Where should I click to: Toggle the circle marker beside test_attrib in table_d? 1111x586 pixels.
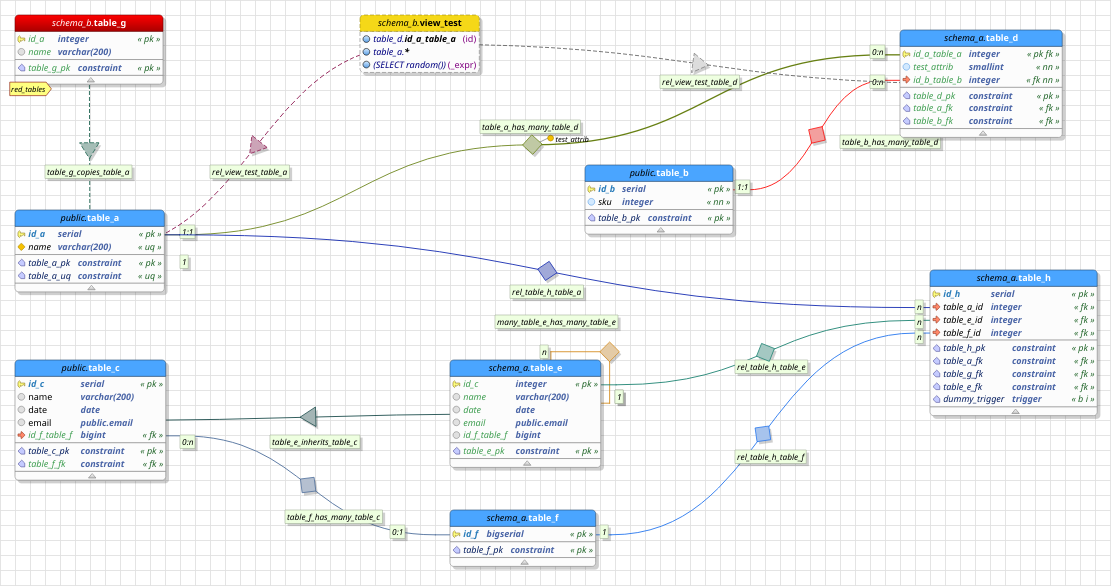pos(905,67)
